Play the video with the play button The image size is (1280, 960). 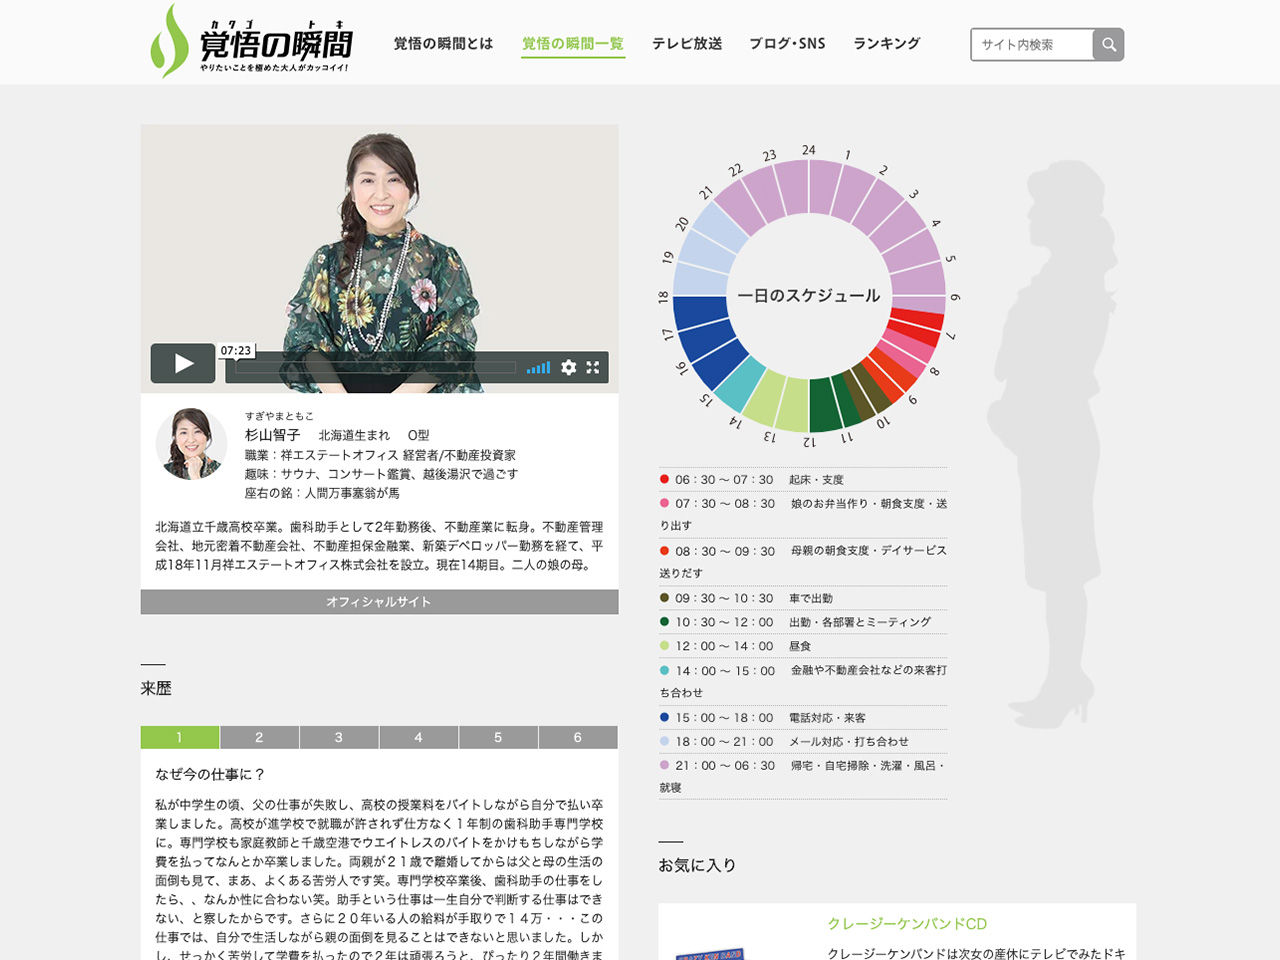pyautogui.click(x=183, y=363)
